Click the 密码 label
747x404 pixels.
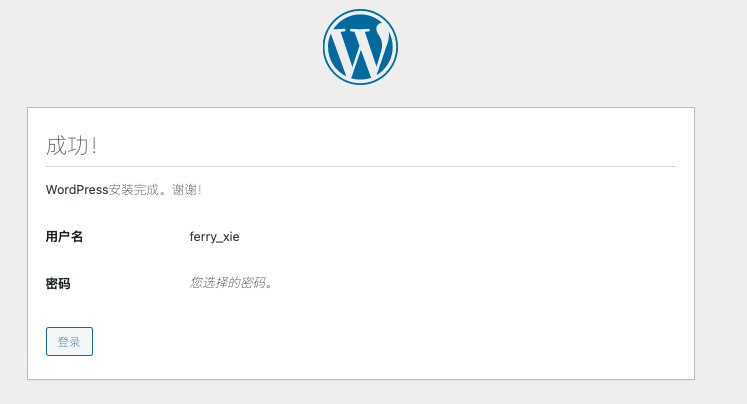[58, 283]
